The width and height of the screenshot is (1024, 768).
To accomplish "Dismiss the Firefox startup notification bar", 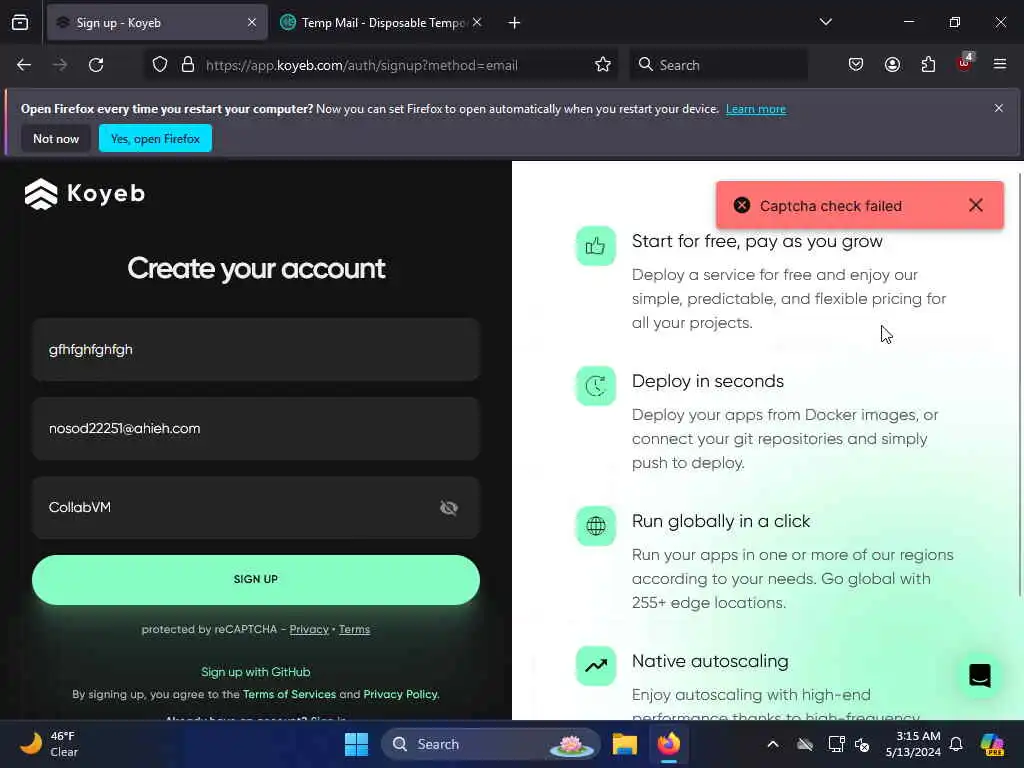I will tap(999, 108).
